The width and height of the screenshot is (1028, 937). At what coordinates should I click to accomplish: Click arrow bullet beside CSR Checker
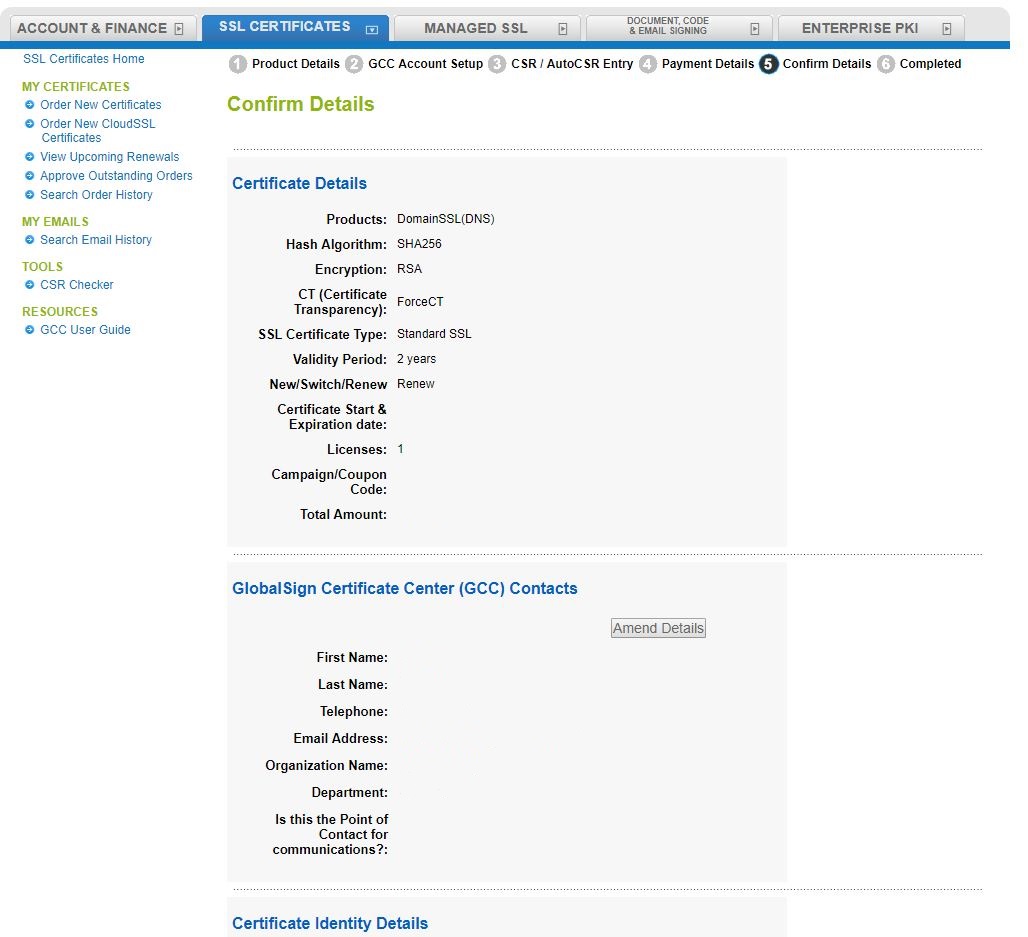(x=30, y=285)
